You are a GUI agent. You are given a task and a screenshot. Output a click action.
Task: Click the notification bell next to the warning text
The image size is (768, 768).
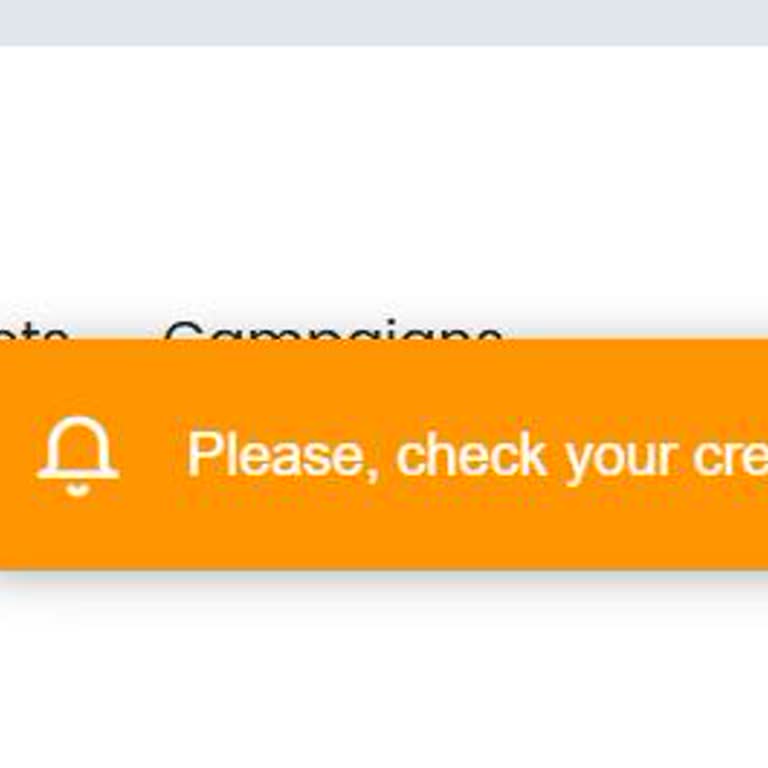pos(78,456)
